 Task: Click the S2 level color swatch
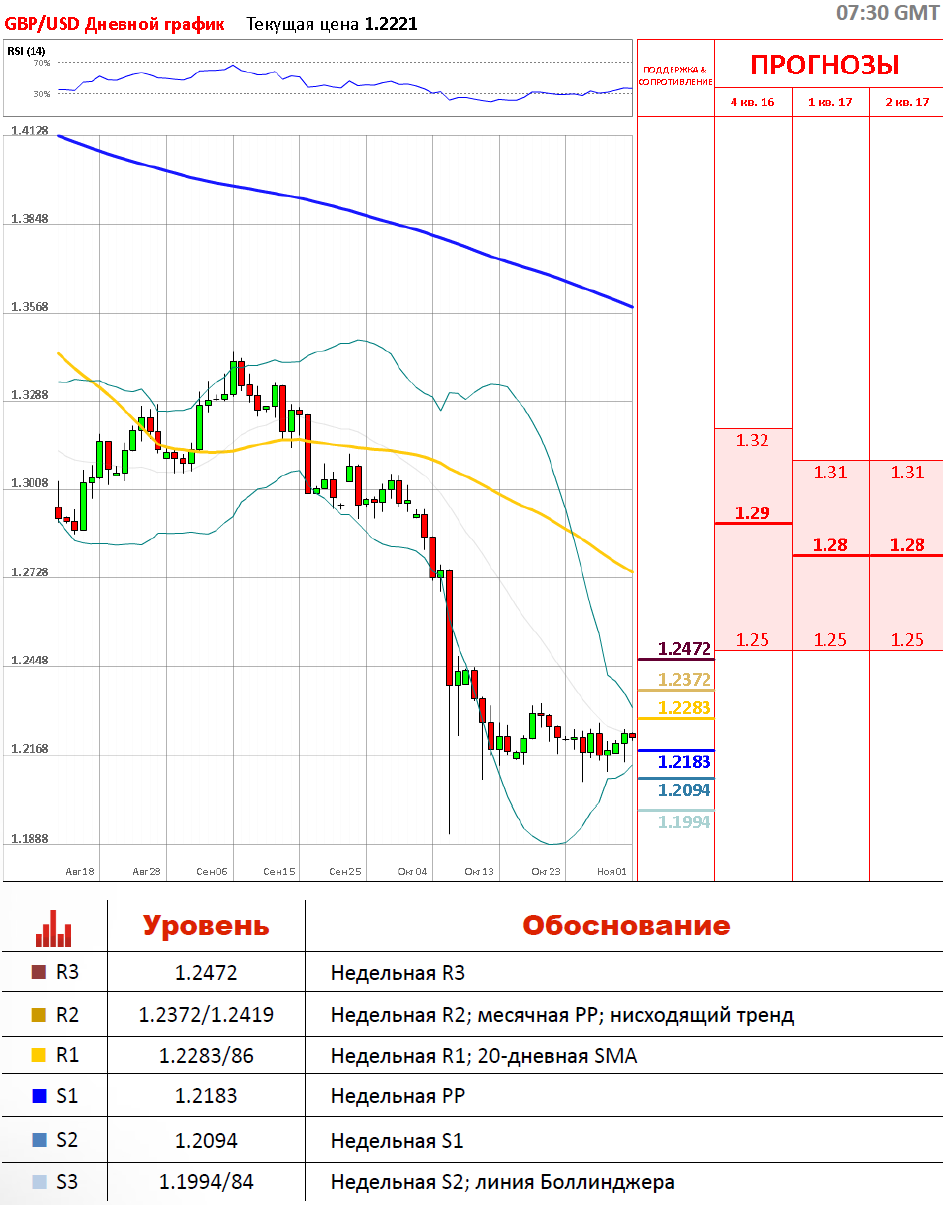39,1140
